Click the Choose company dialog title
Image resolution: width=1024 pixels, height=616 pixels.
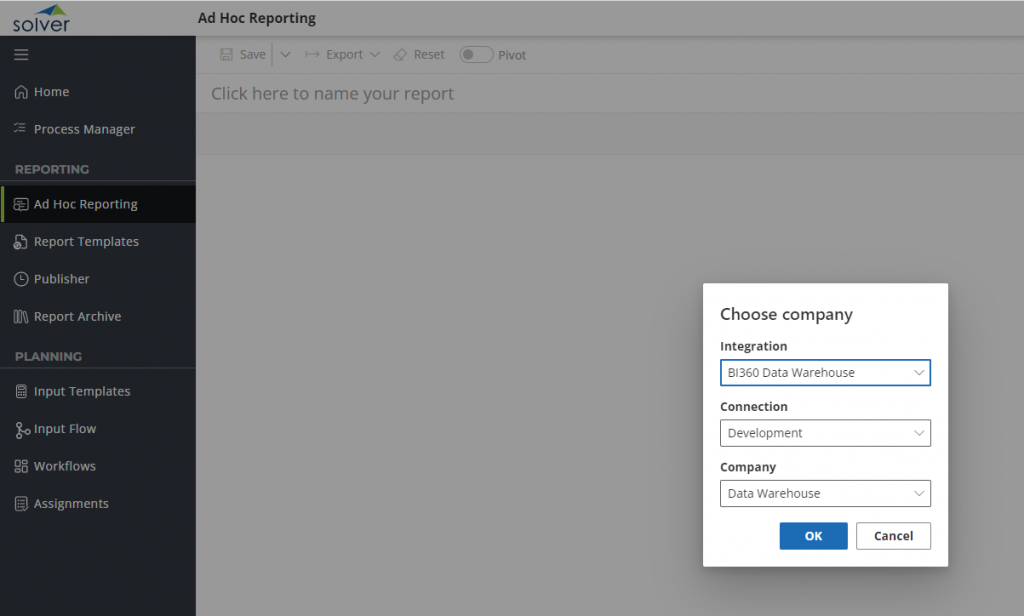786,315
